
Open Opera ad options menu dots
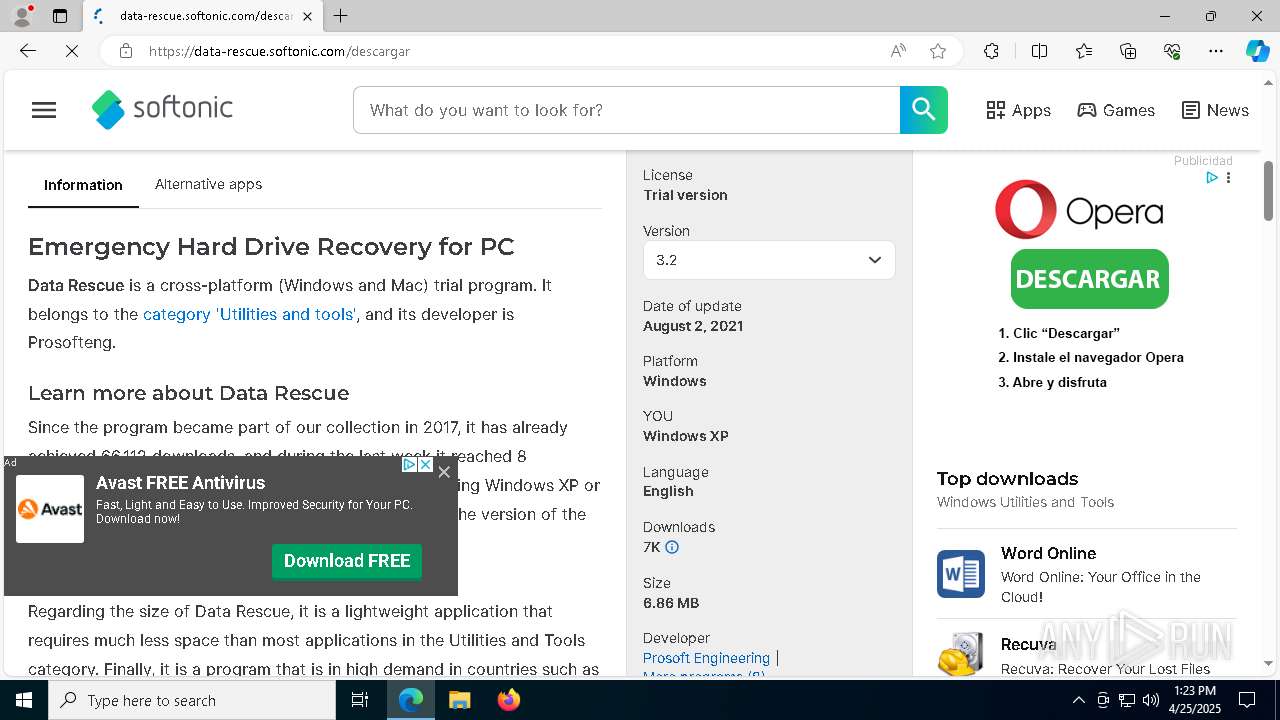point(1228,177)
